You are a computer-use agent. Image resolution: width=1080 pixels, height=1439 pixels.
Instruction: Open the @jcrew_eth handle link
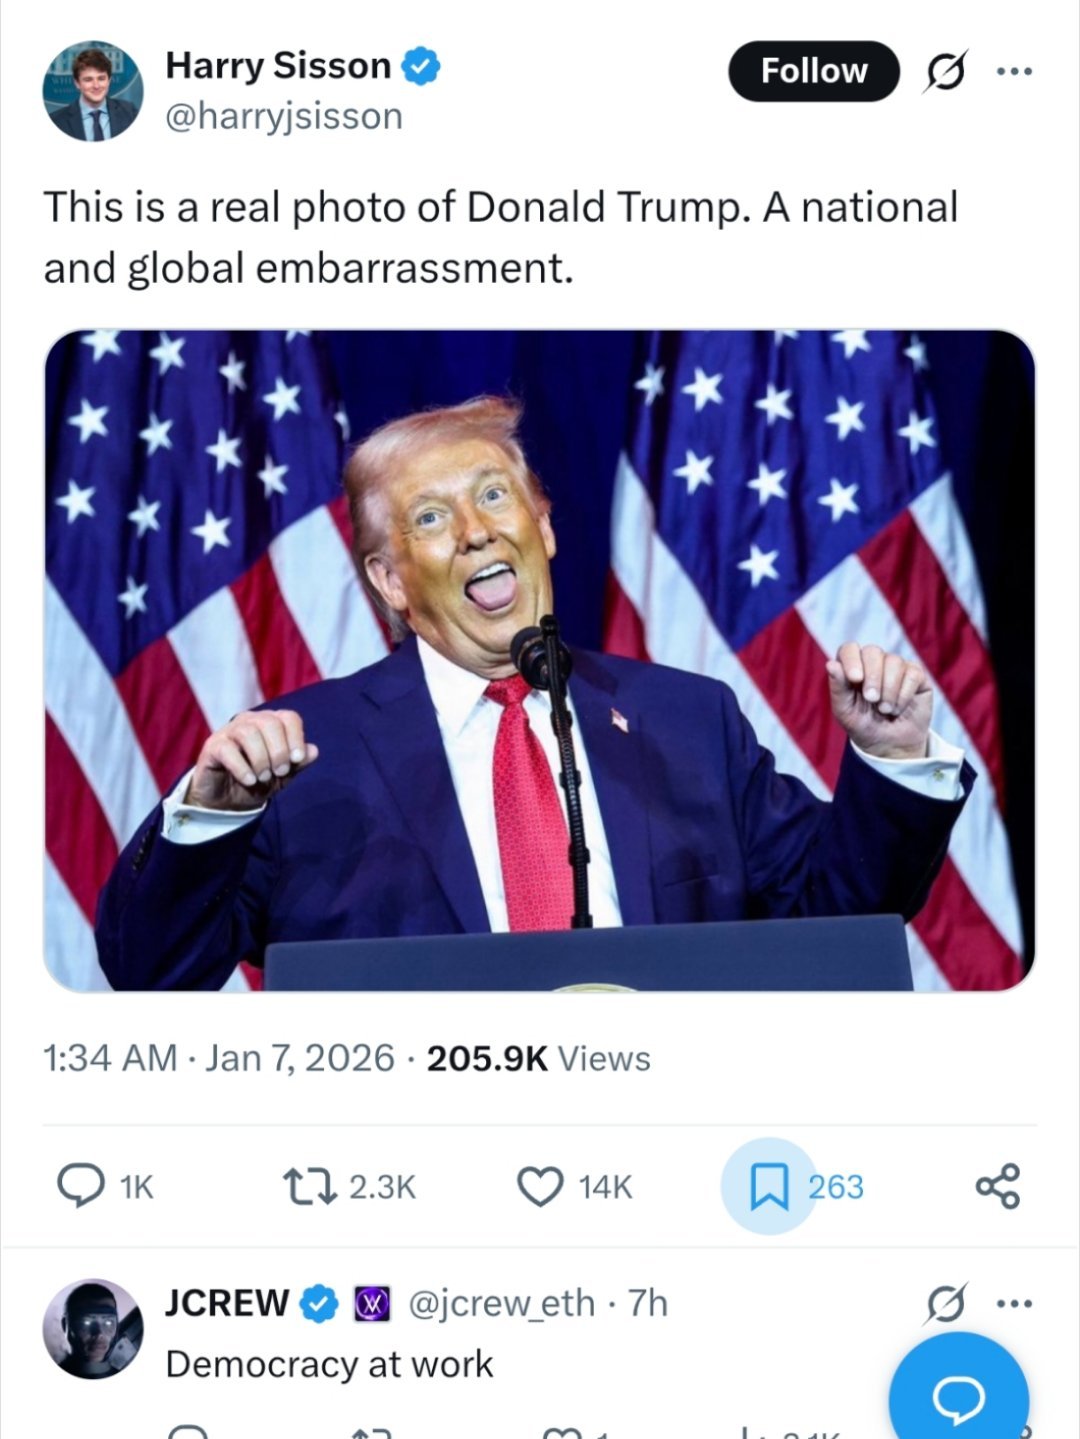pyautogui.click(x=501, y=1304)
